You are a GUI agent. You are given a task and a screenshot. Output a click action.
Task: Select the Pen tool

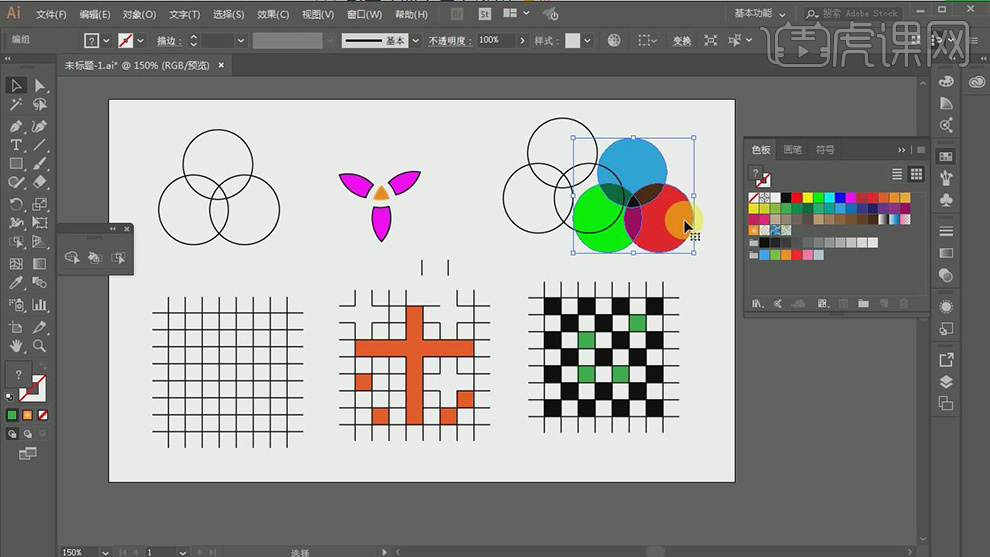pyautogui.click(x=16, y=126)
